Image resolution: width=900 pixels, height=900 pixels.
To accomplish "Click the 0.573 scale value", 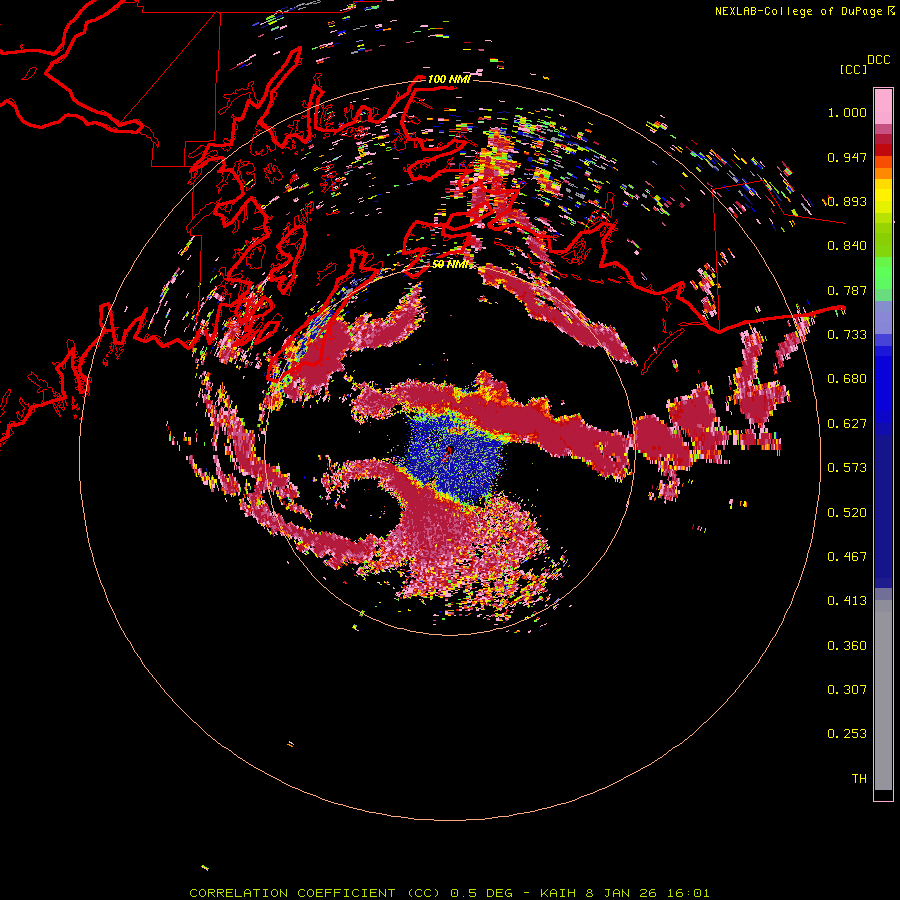I will click(847, 468).
